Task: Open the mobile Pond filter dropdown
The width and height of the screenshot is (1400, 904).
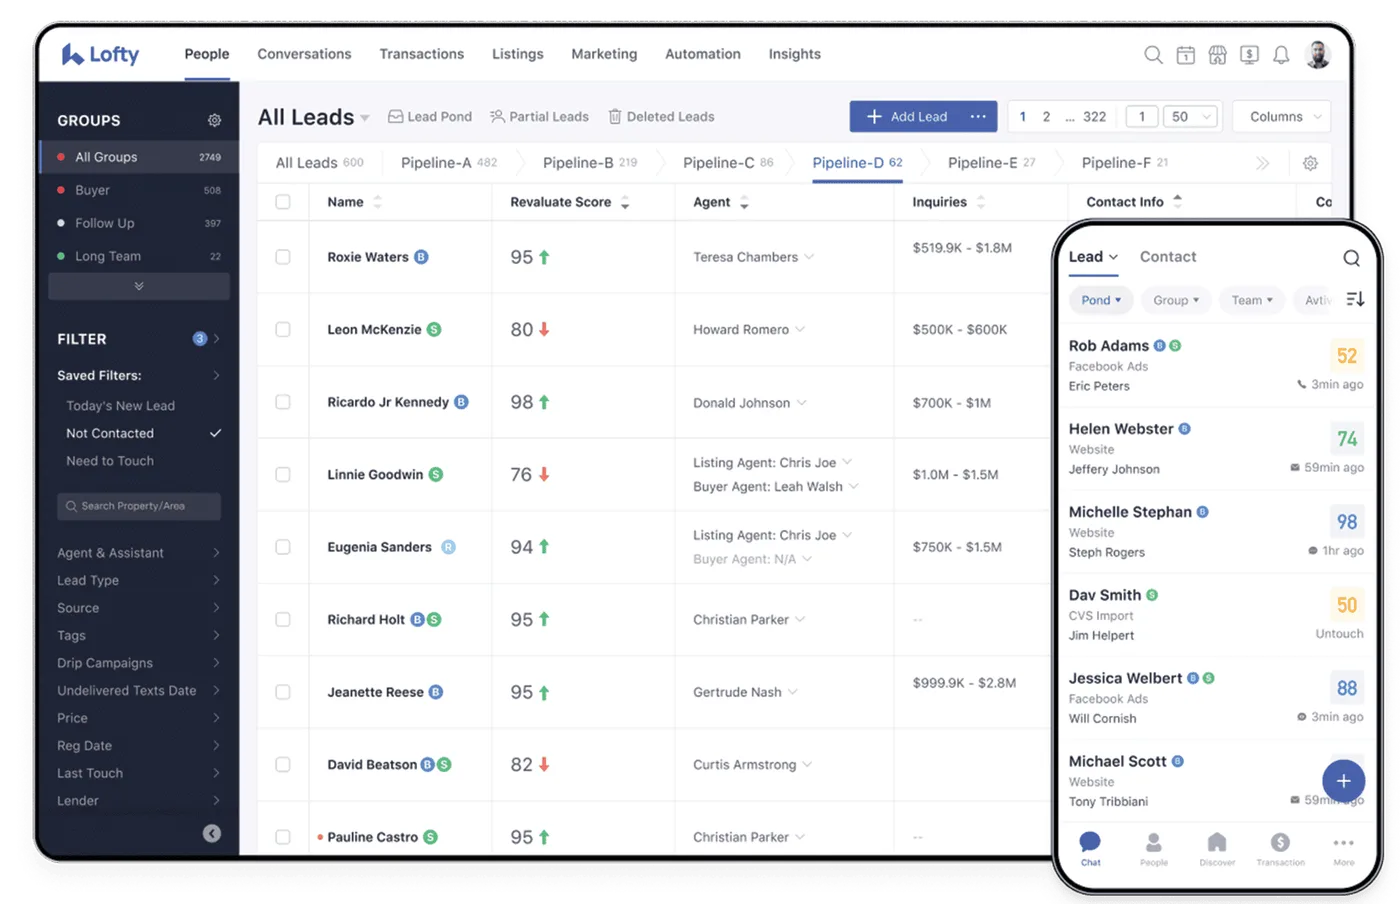Action: click(x=1100, y=300)
